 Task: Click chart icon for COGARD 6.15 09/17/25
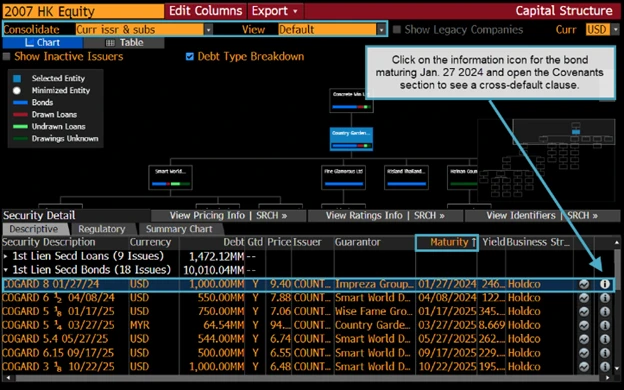[x=584, y=353]
